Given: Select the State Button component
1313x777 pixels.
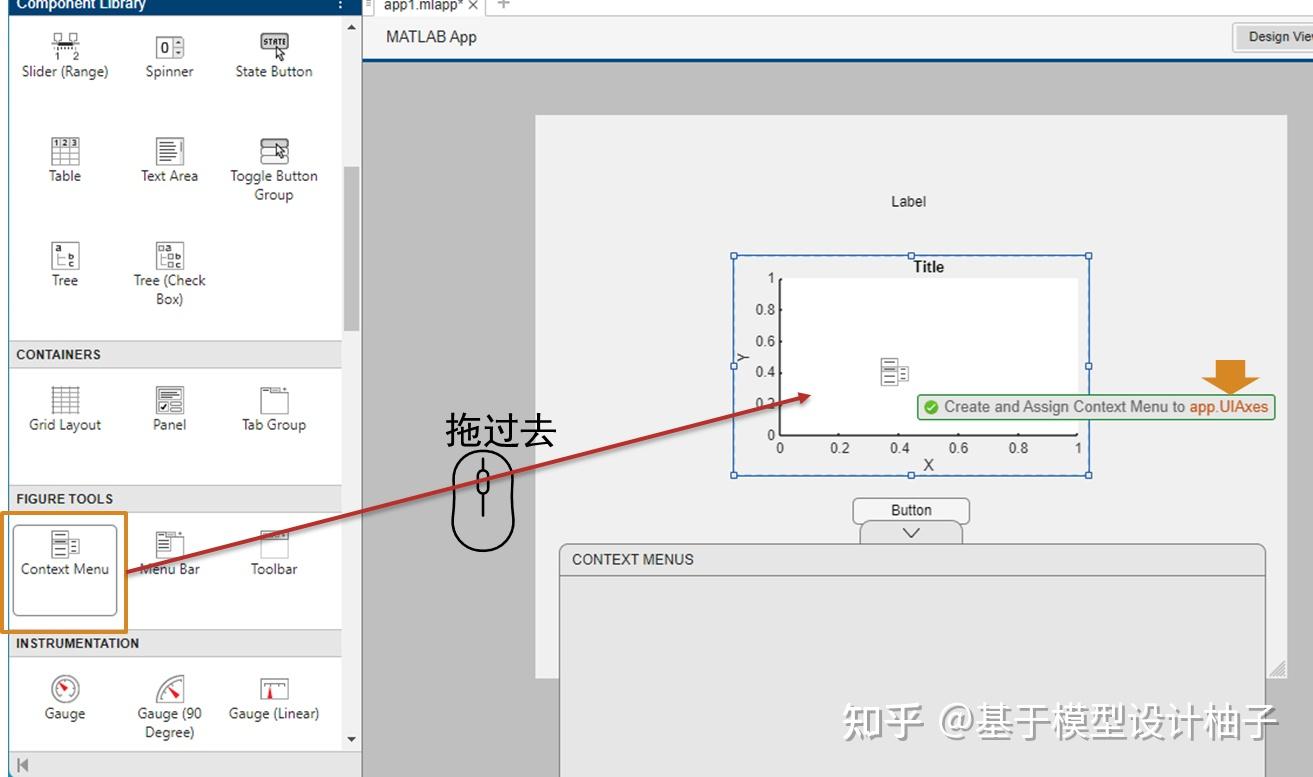Looking at the screenshot, I should [x=273, y=52].
